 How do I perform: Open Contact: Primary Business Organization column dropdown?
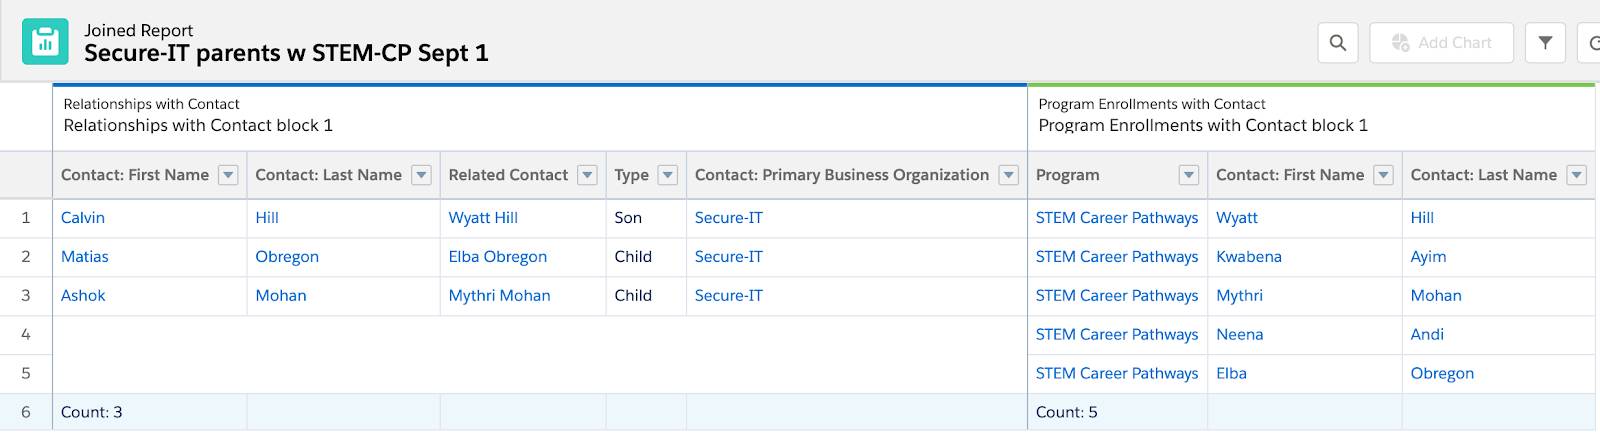coord(1008,175)
